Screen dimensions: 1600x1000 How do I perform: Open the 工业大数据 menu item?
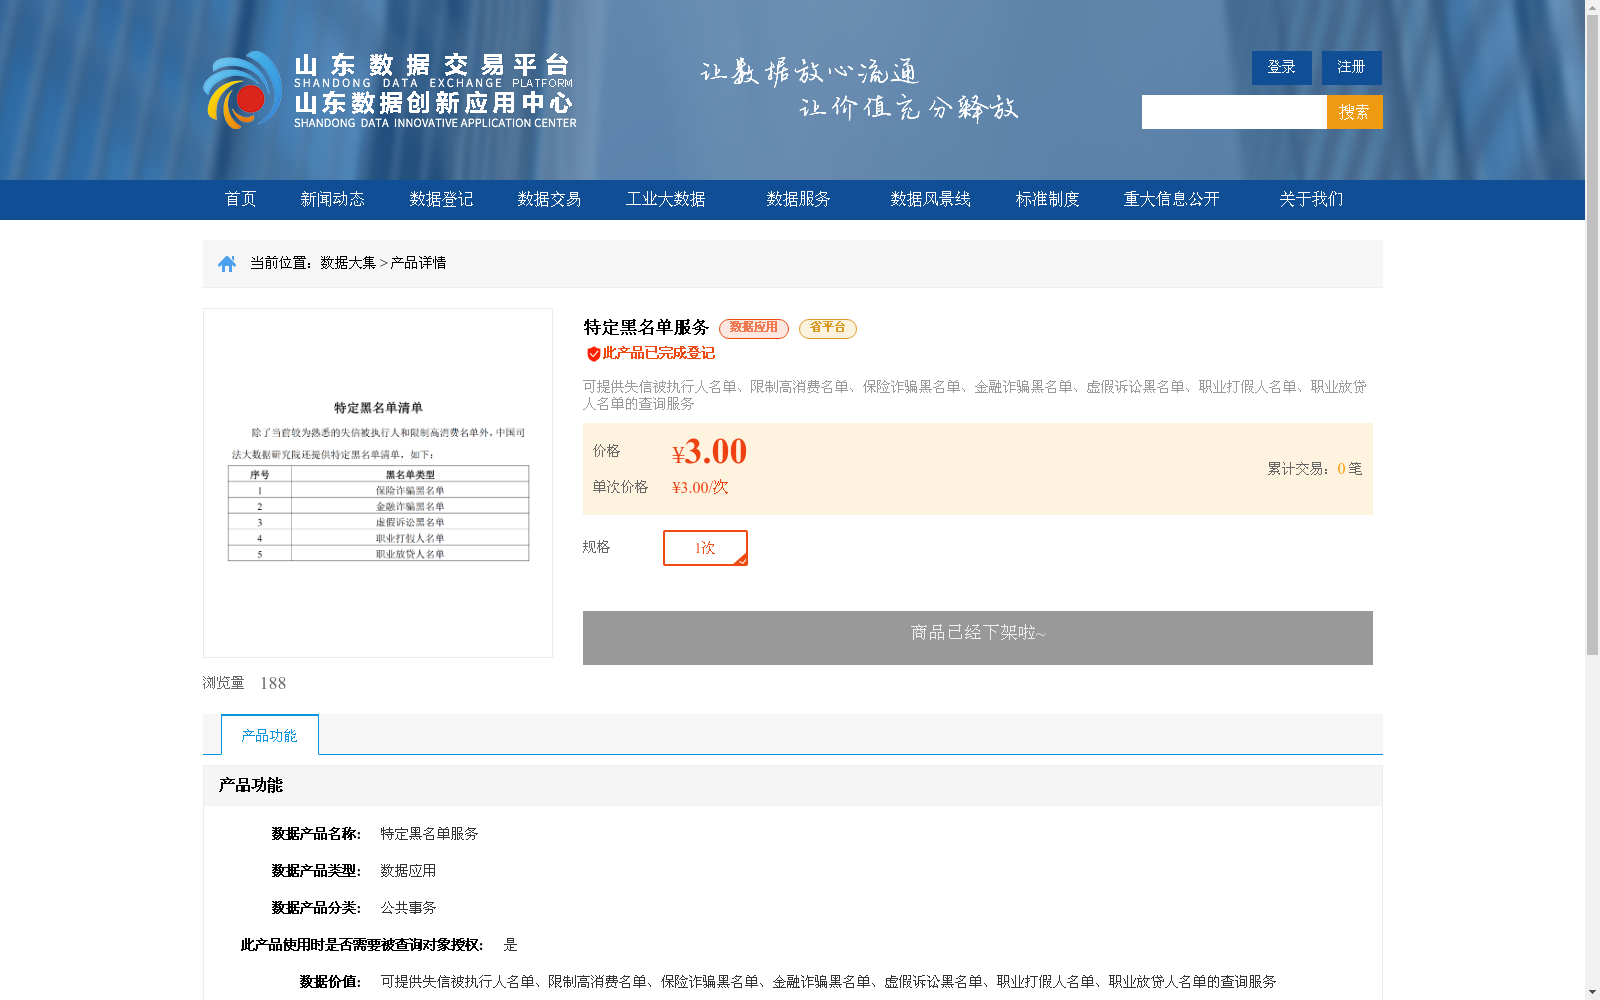[x=666, y=199]
